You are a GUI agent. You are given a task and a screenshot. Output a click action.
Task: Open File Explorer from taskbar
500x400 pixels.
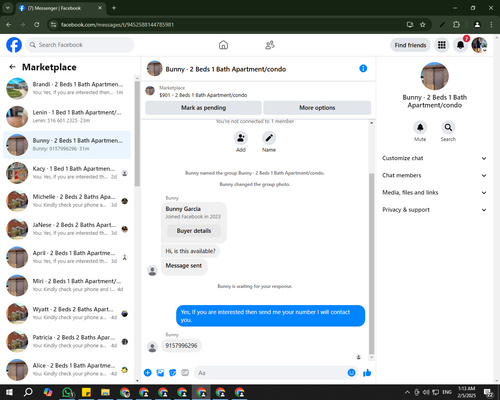coord(105,392)
